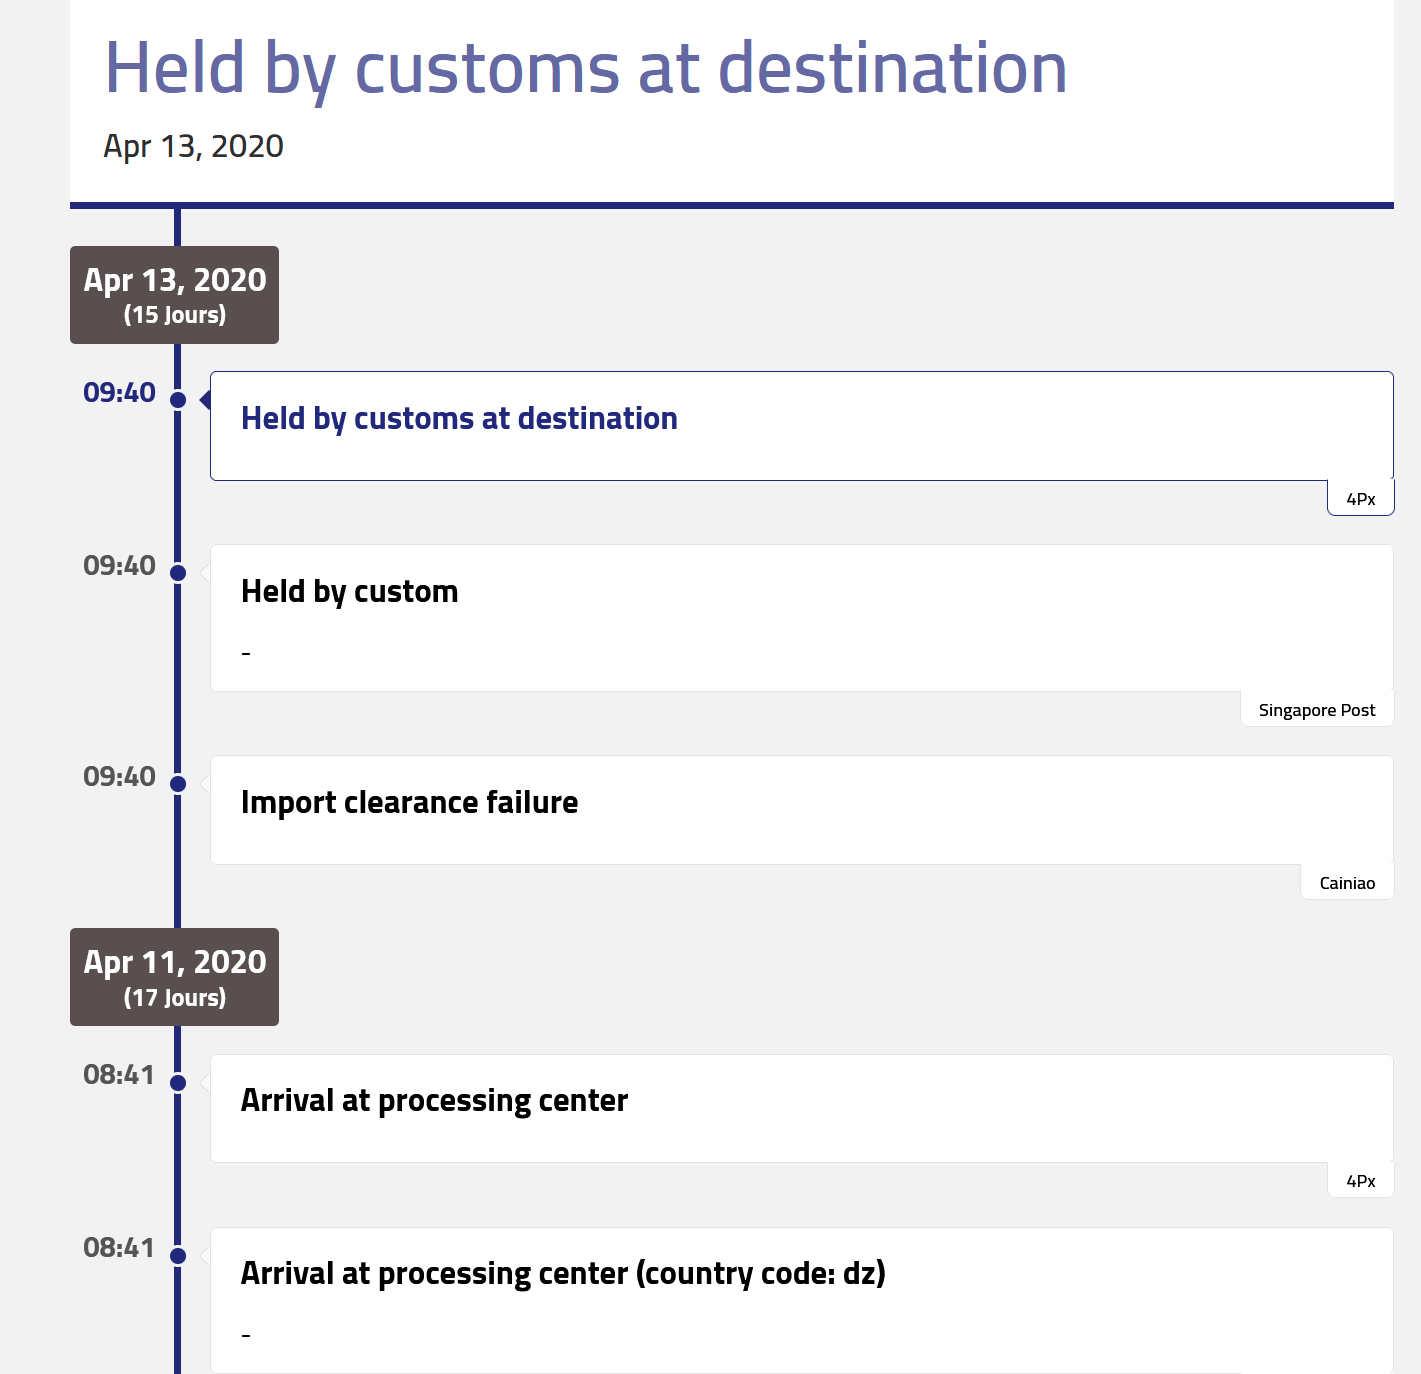Click timeline dot beside 'Held by custom'
The height and width of the screenshot is (1374, 1421).
coord(178,573)
